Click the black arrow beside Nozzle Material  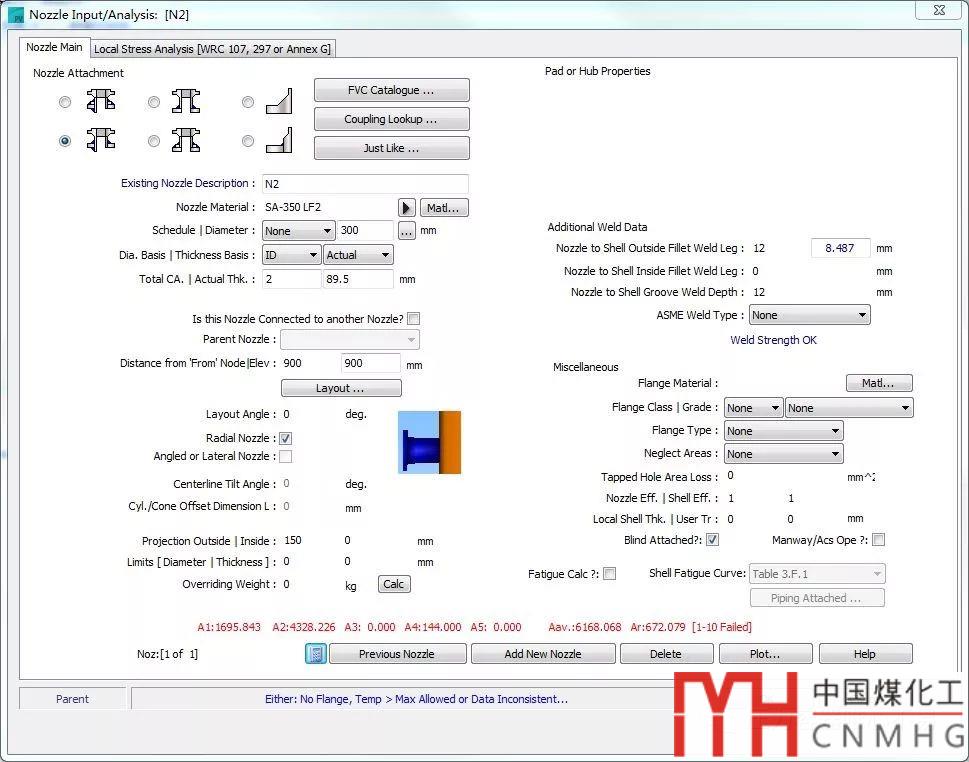(406, 208)
